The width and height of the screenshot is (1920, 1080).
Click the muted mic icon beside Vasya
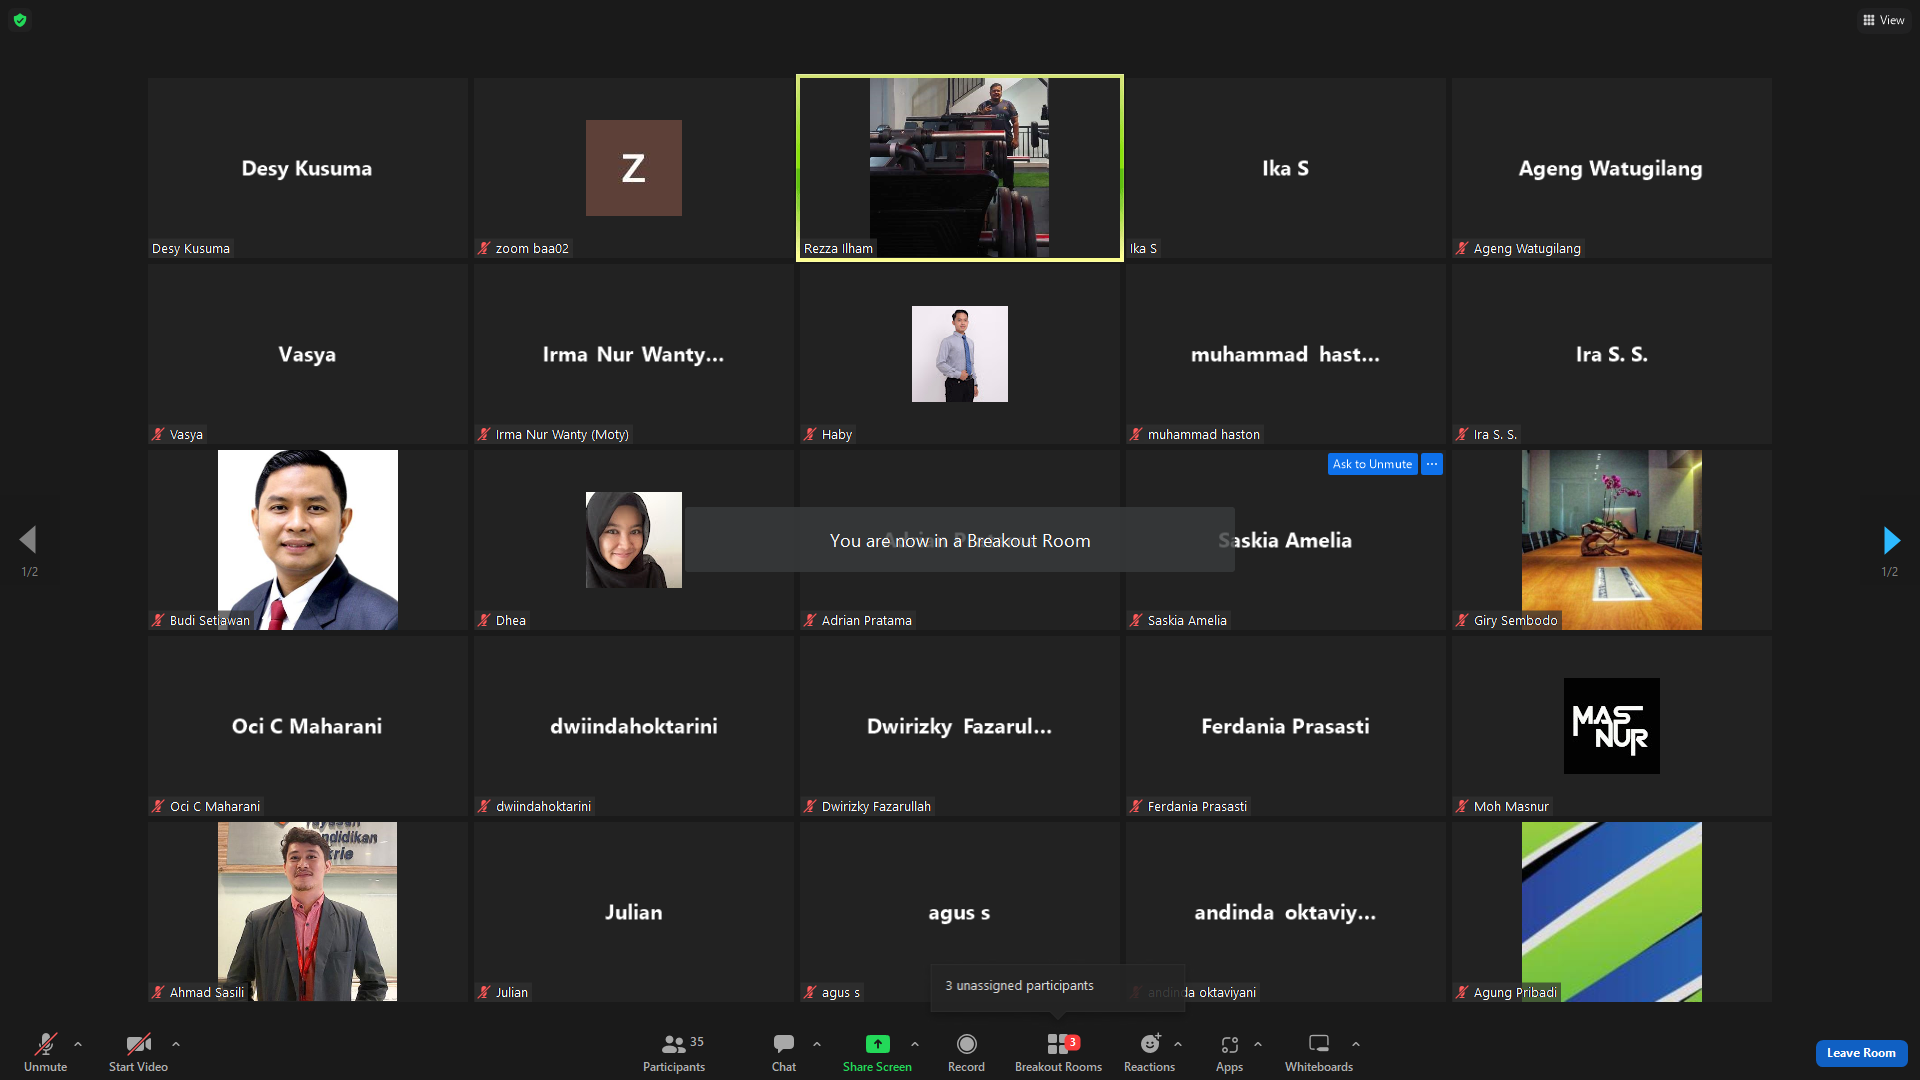click(158, 434)
